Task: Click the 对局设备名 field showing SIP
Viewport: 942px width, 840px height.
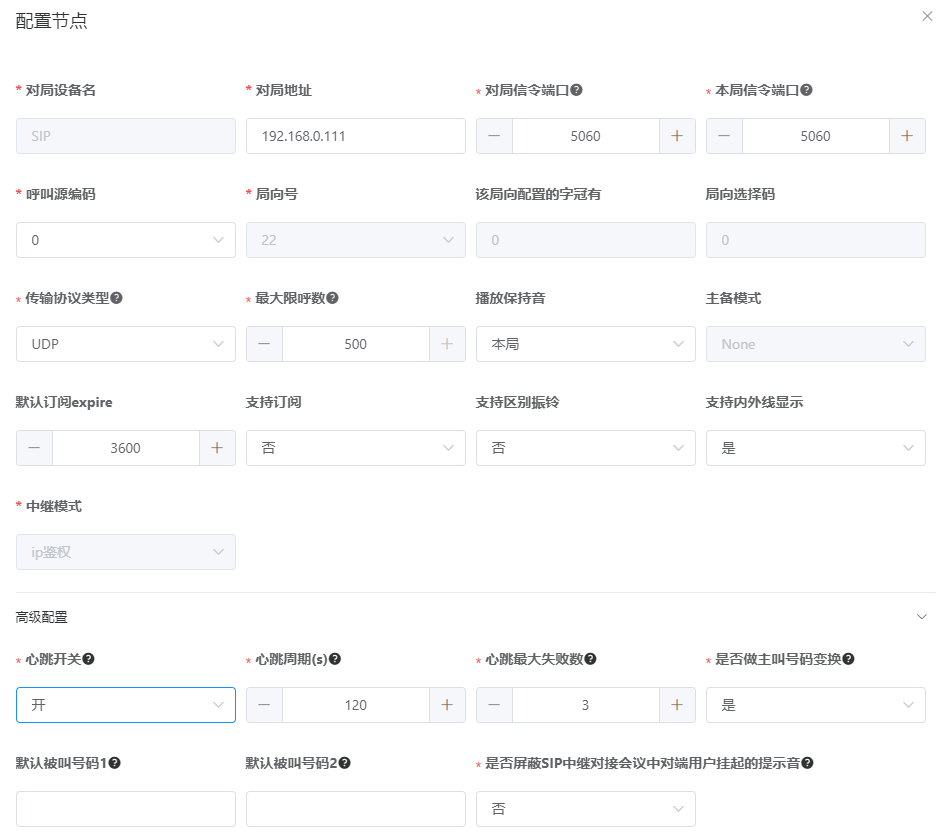Action: 126,136
